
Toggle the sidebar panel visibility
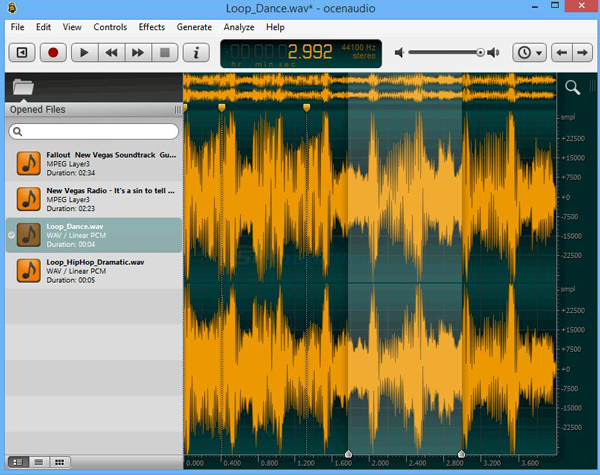pyautogui.click(x=22, y=52)
